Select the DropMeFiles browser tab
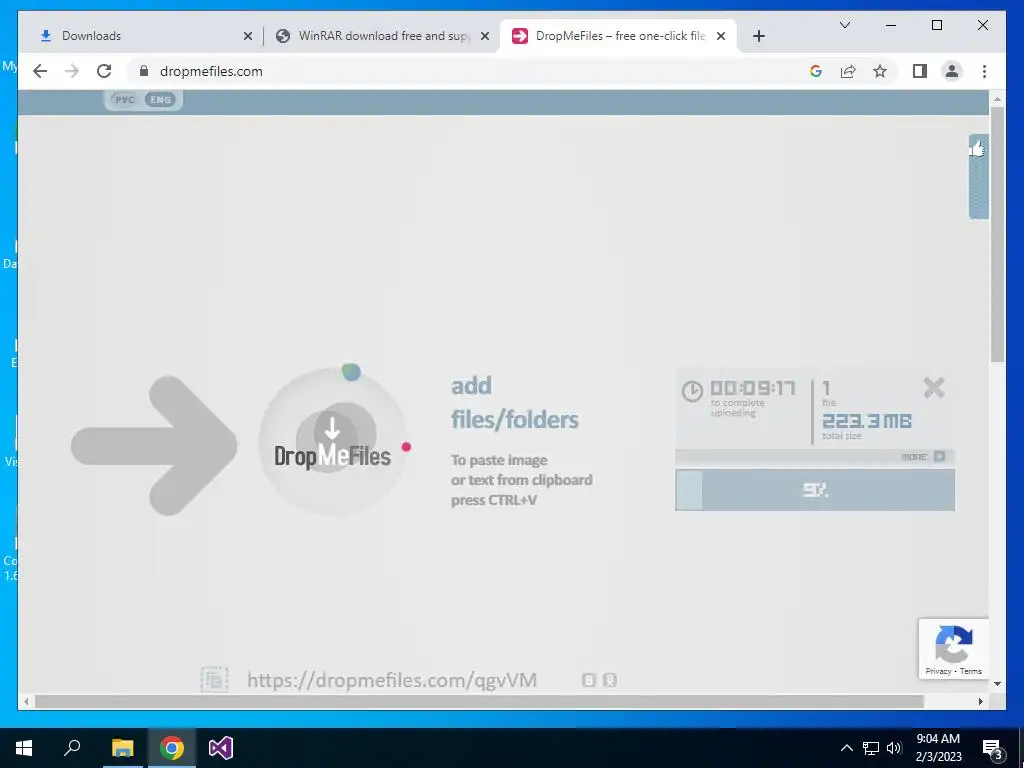1024x768 pixels. 617,36
